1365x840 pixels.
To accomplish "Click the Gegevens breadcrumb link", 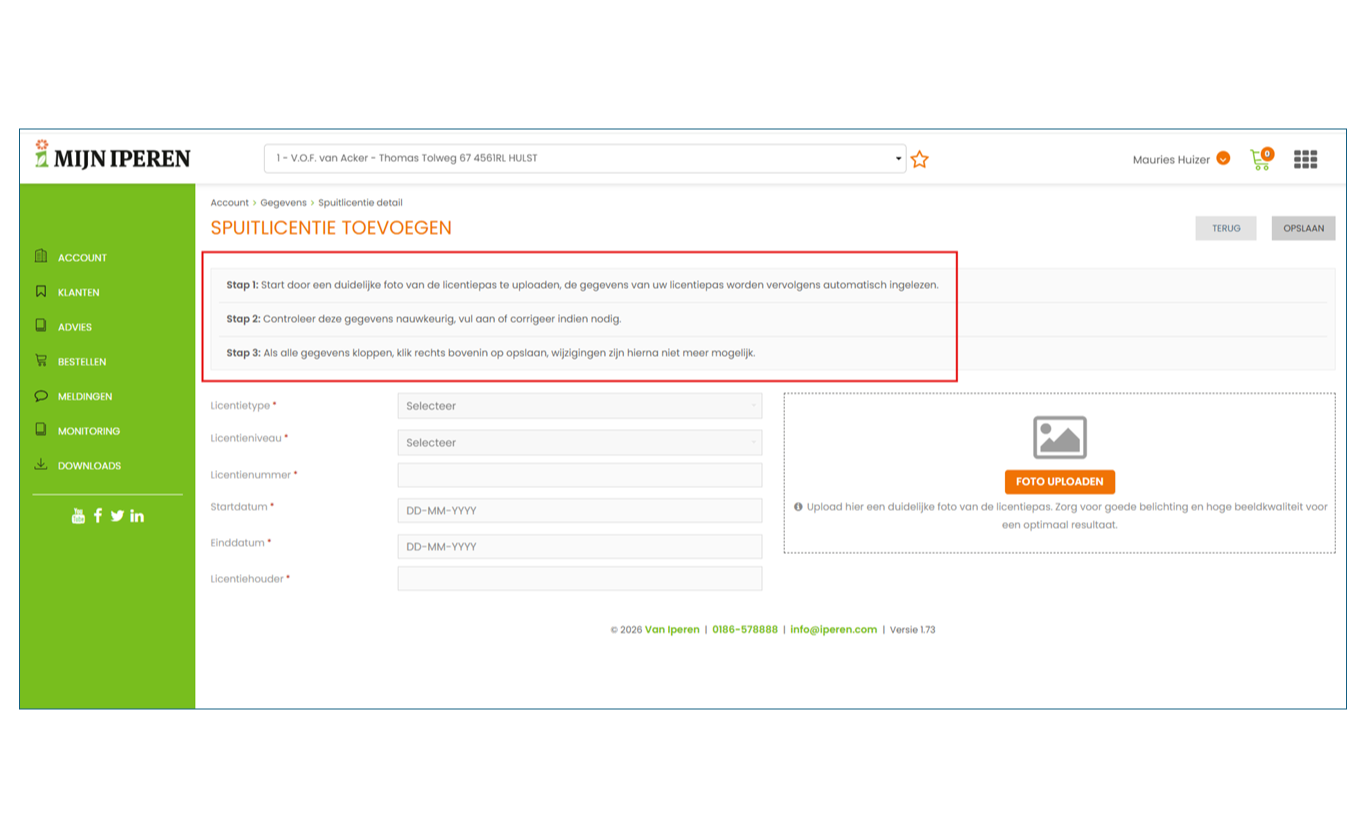I will tap(283, 203).
